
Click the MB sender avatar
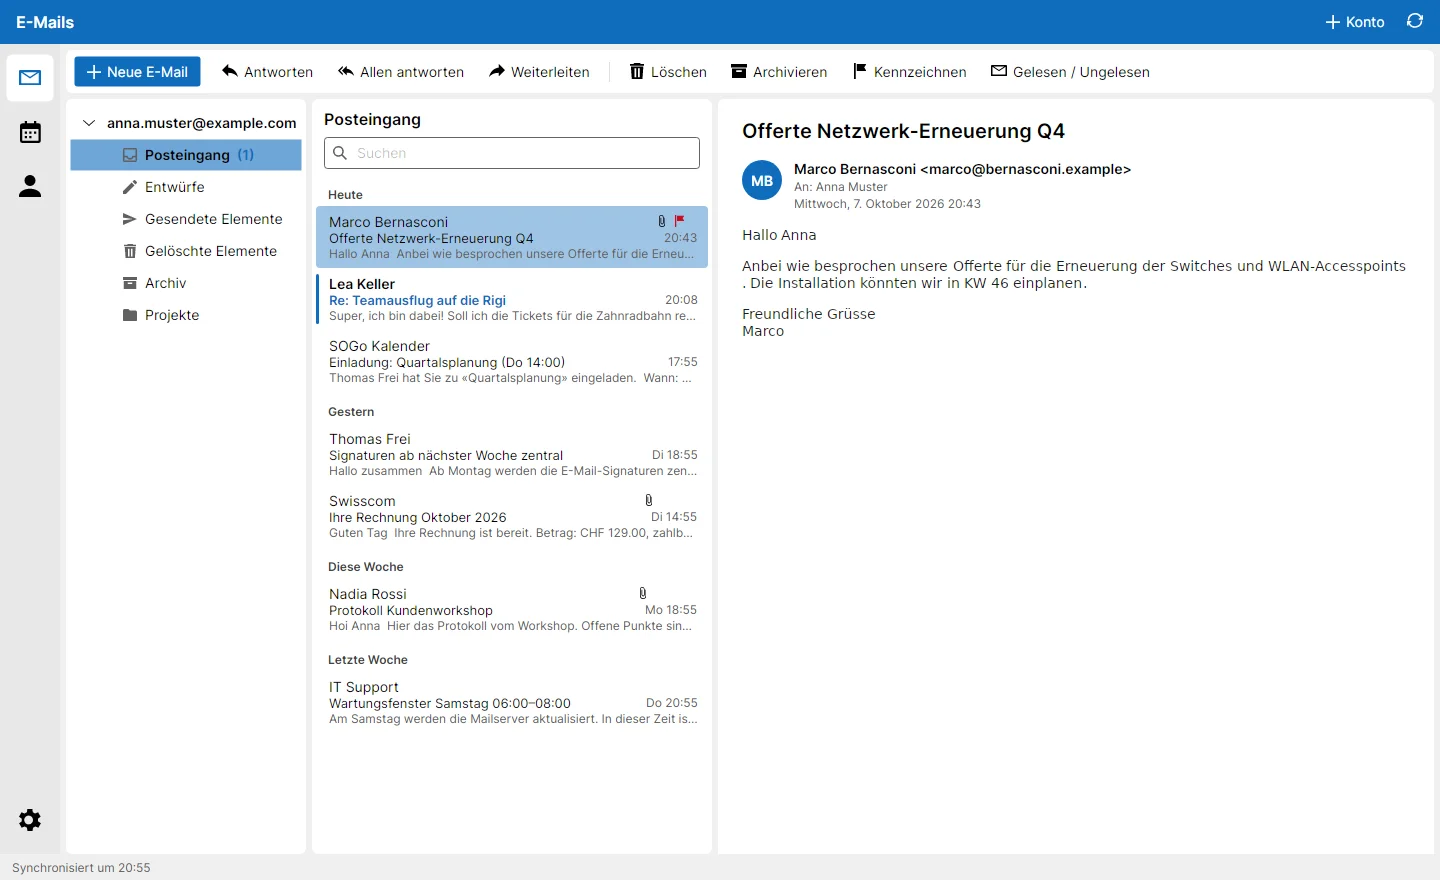pyautogui.click(x=762, y=181)
